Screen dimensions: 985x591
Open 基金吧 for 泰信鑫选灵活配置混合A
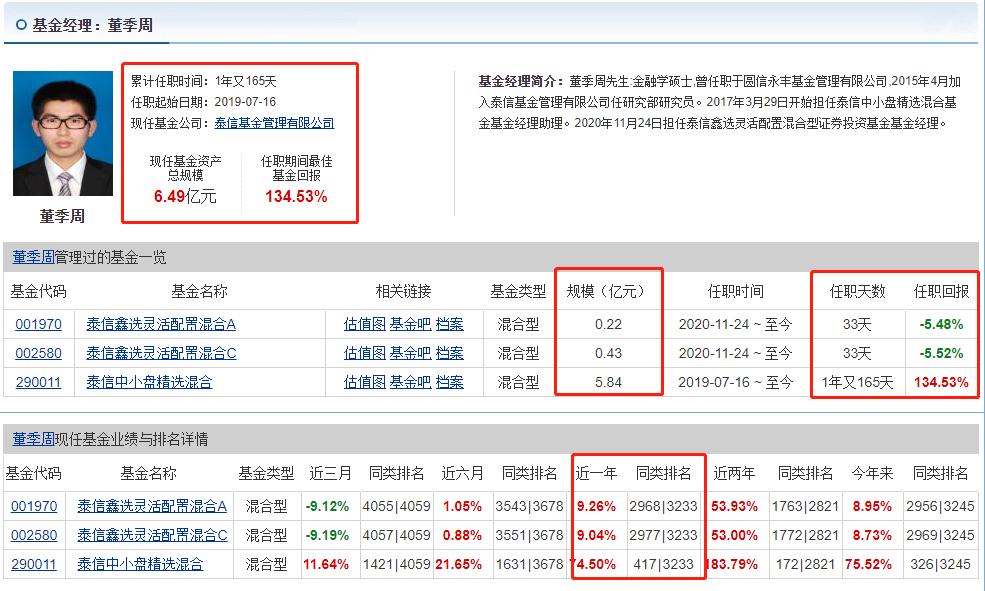click(x=409, y=325)
